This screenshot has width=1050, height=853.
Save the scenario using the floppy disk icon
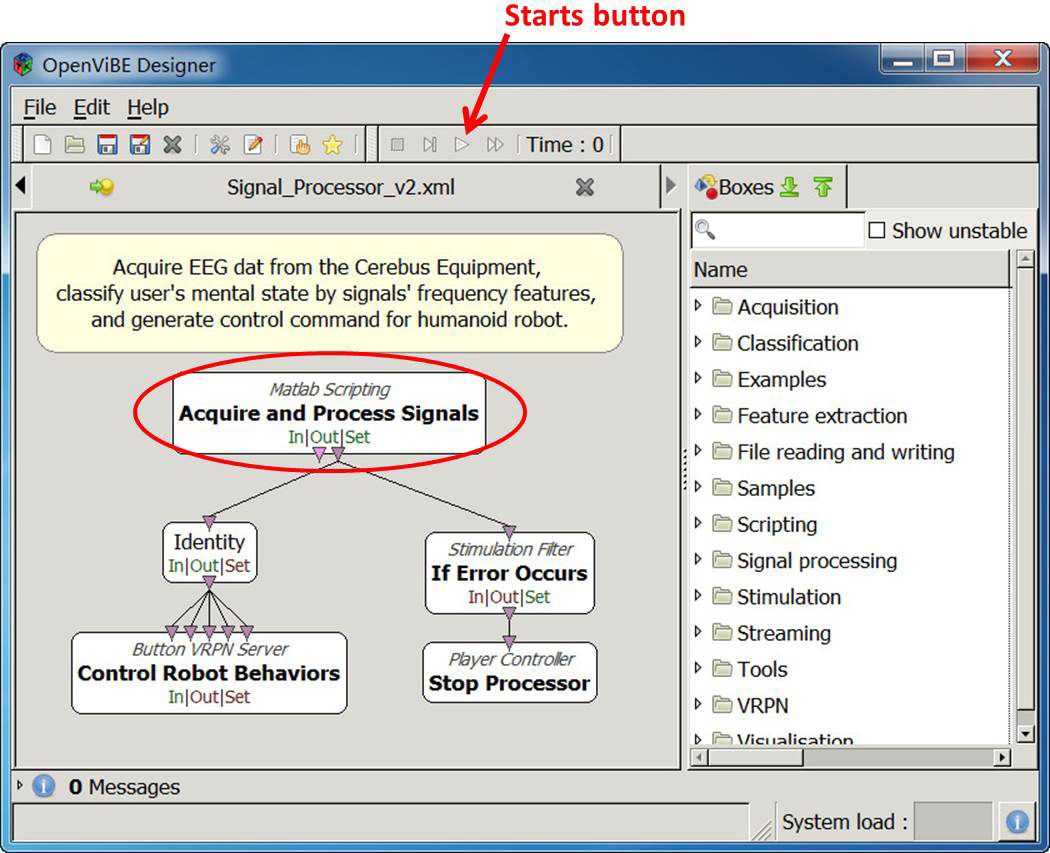tap(107, 145)
